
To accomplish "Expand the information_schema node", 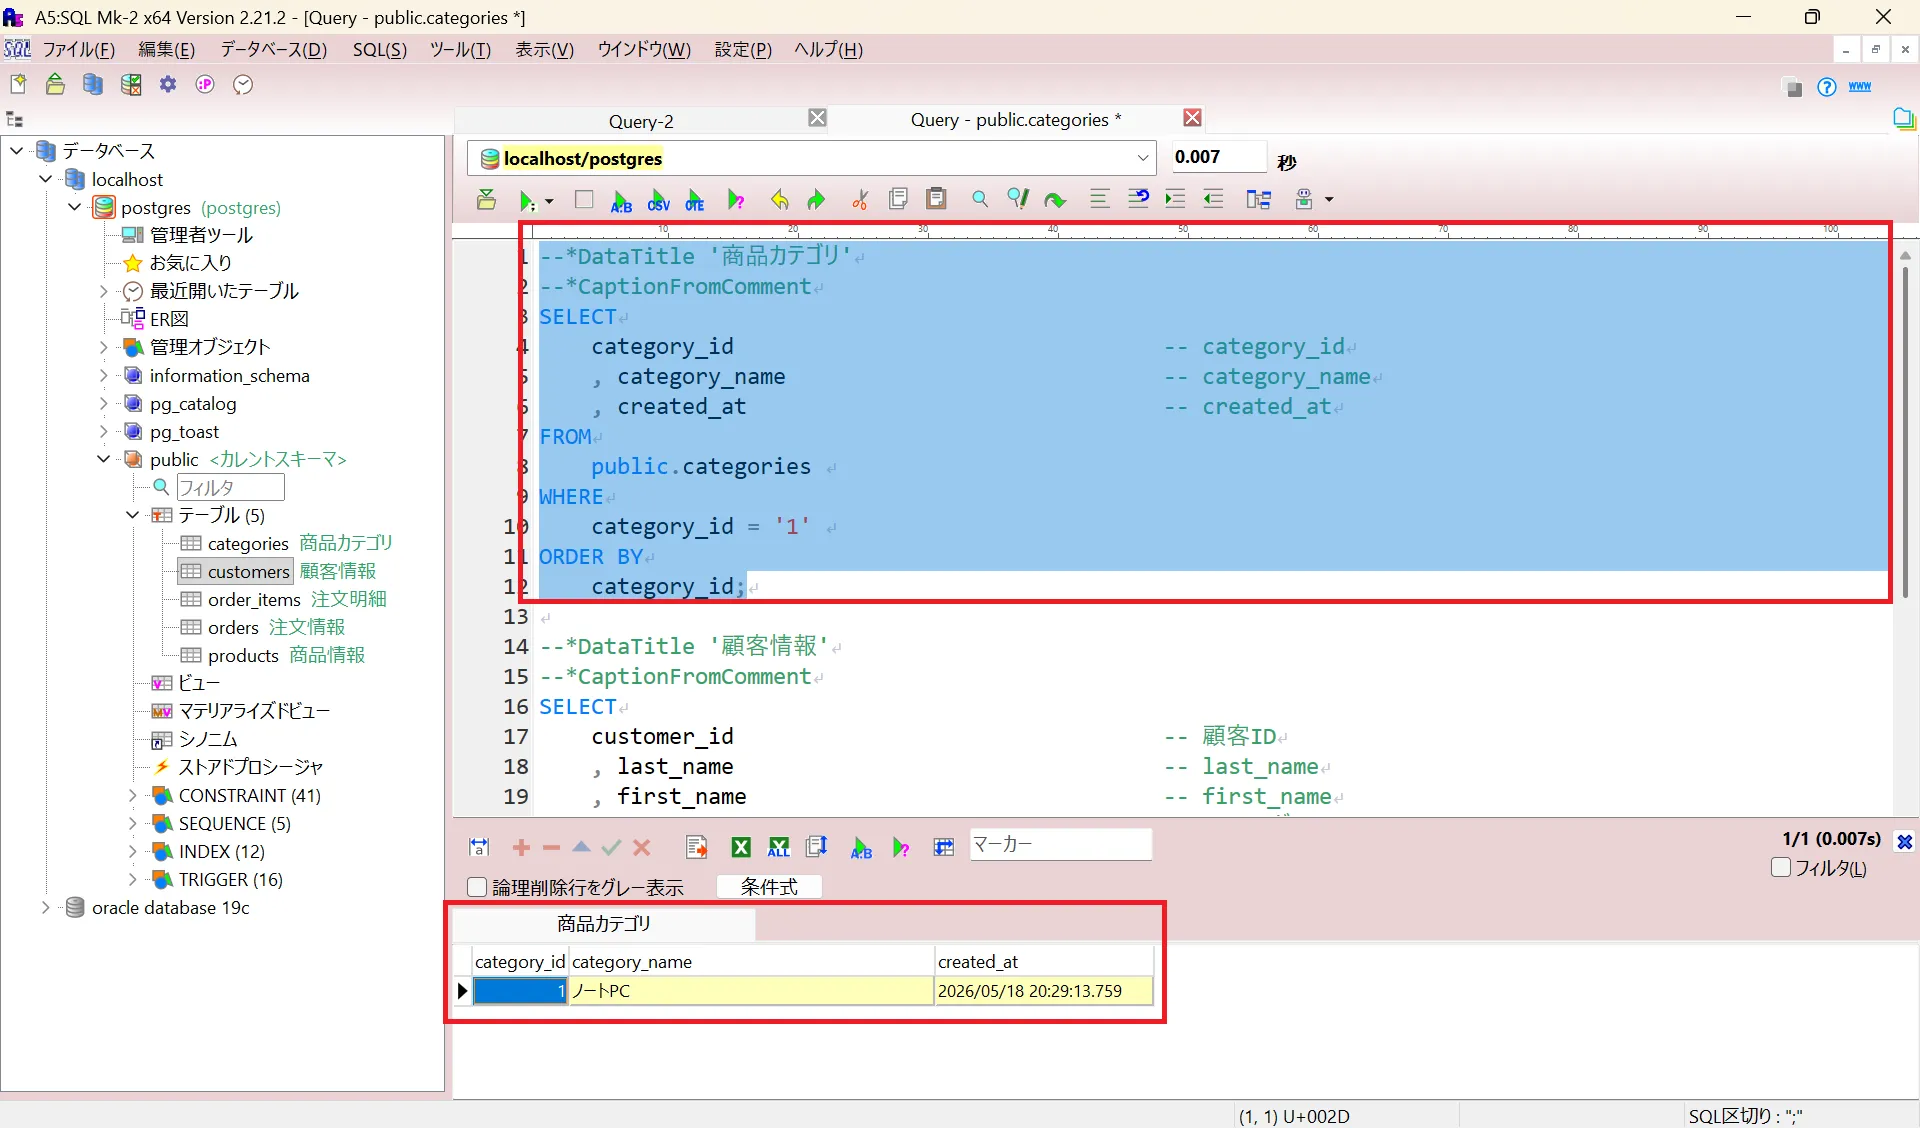I will [103, 375].
